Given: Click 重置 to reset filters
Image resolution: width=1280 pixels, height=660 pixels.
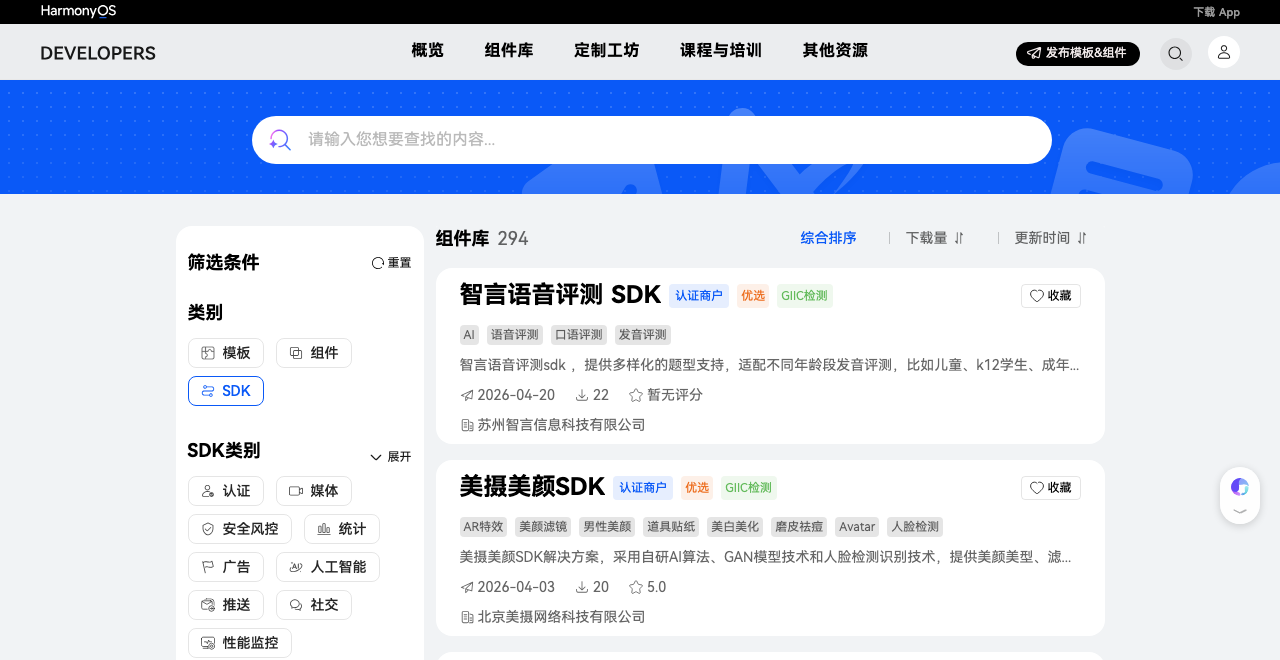Looking at the screenshot, I should 391,263.
